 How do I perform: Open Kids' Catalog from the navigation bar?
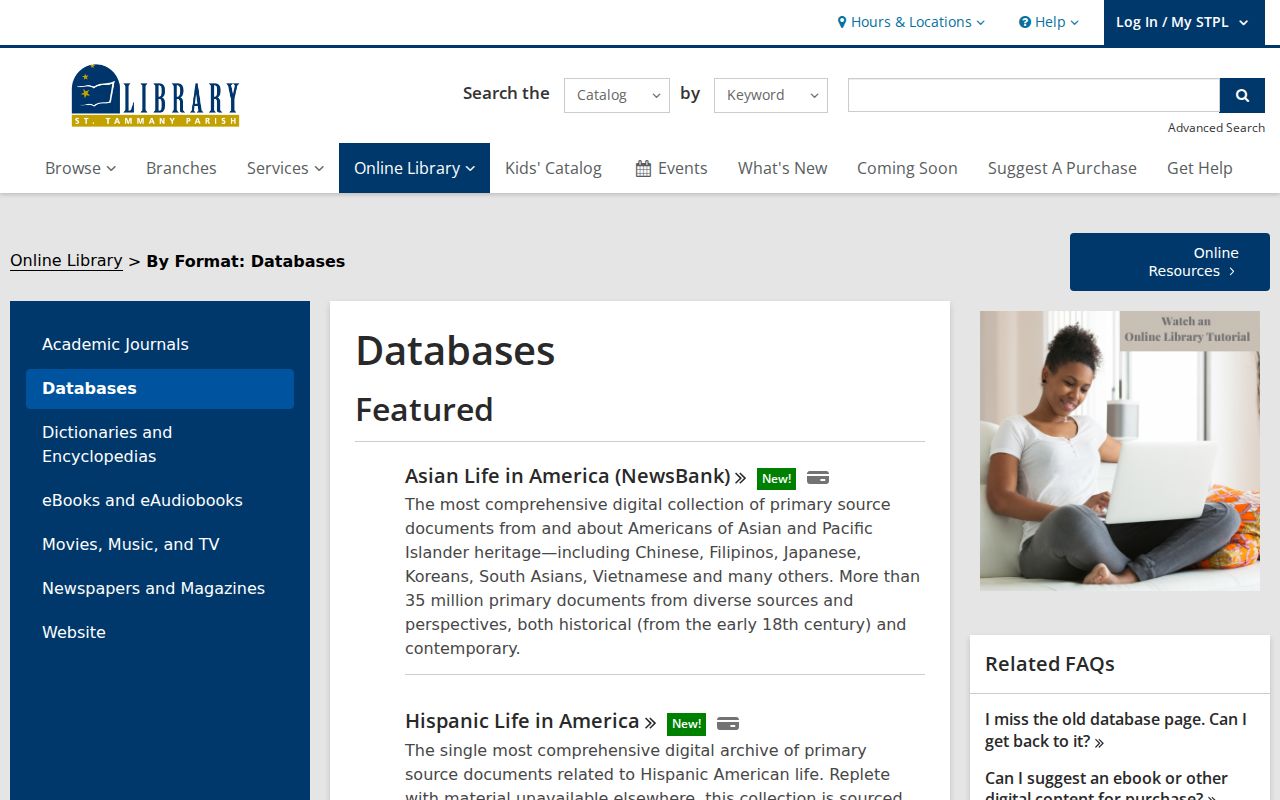coord(553,168)
